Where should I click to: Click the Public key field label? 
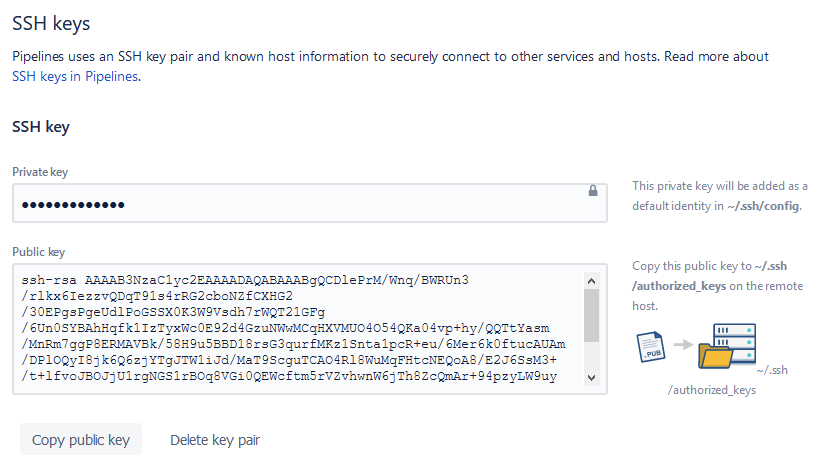coord(38,252)
